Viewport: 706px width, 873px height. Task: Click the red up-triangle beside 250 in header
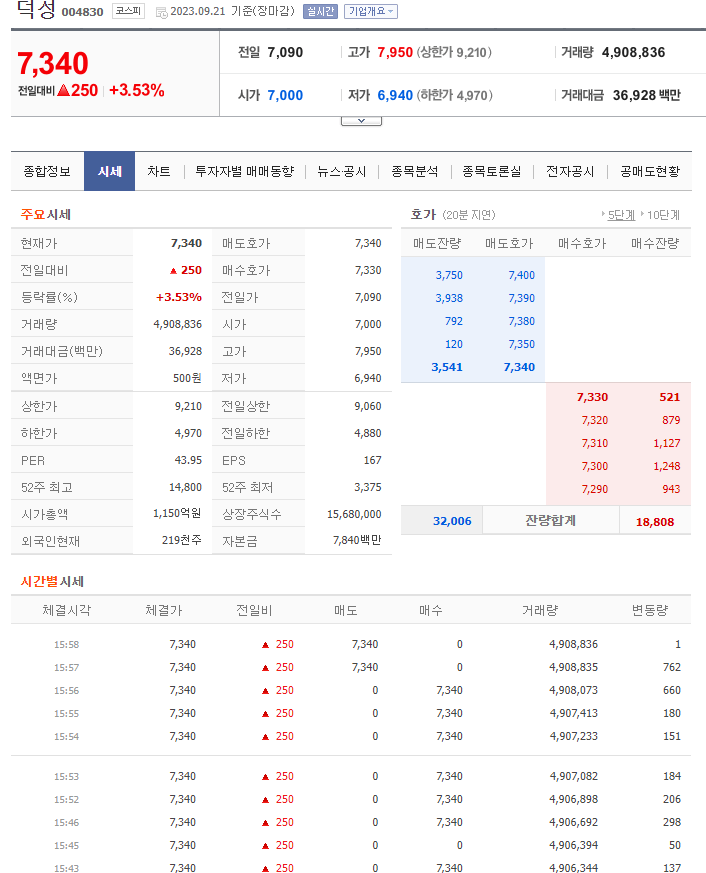(x=63, y=90)
